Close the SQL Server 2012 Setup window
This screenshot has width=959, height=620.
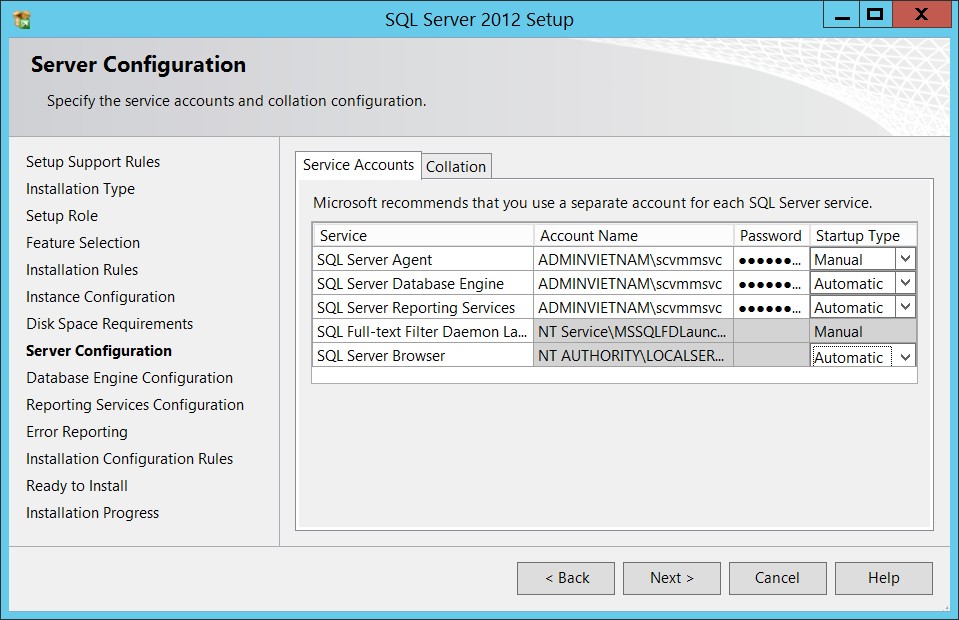pos(921,15)
